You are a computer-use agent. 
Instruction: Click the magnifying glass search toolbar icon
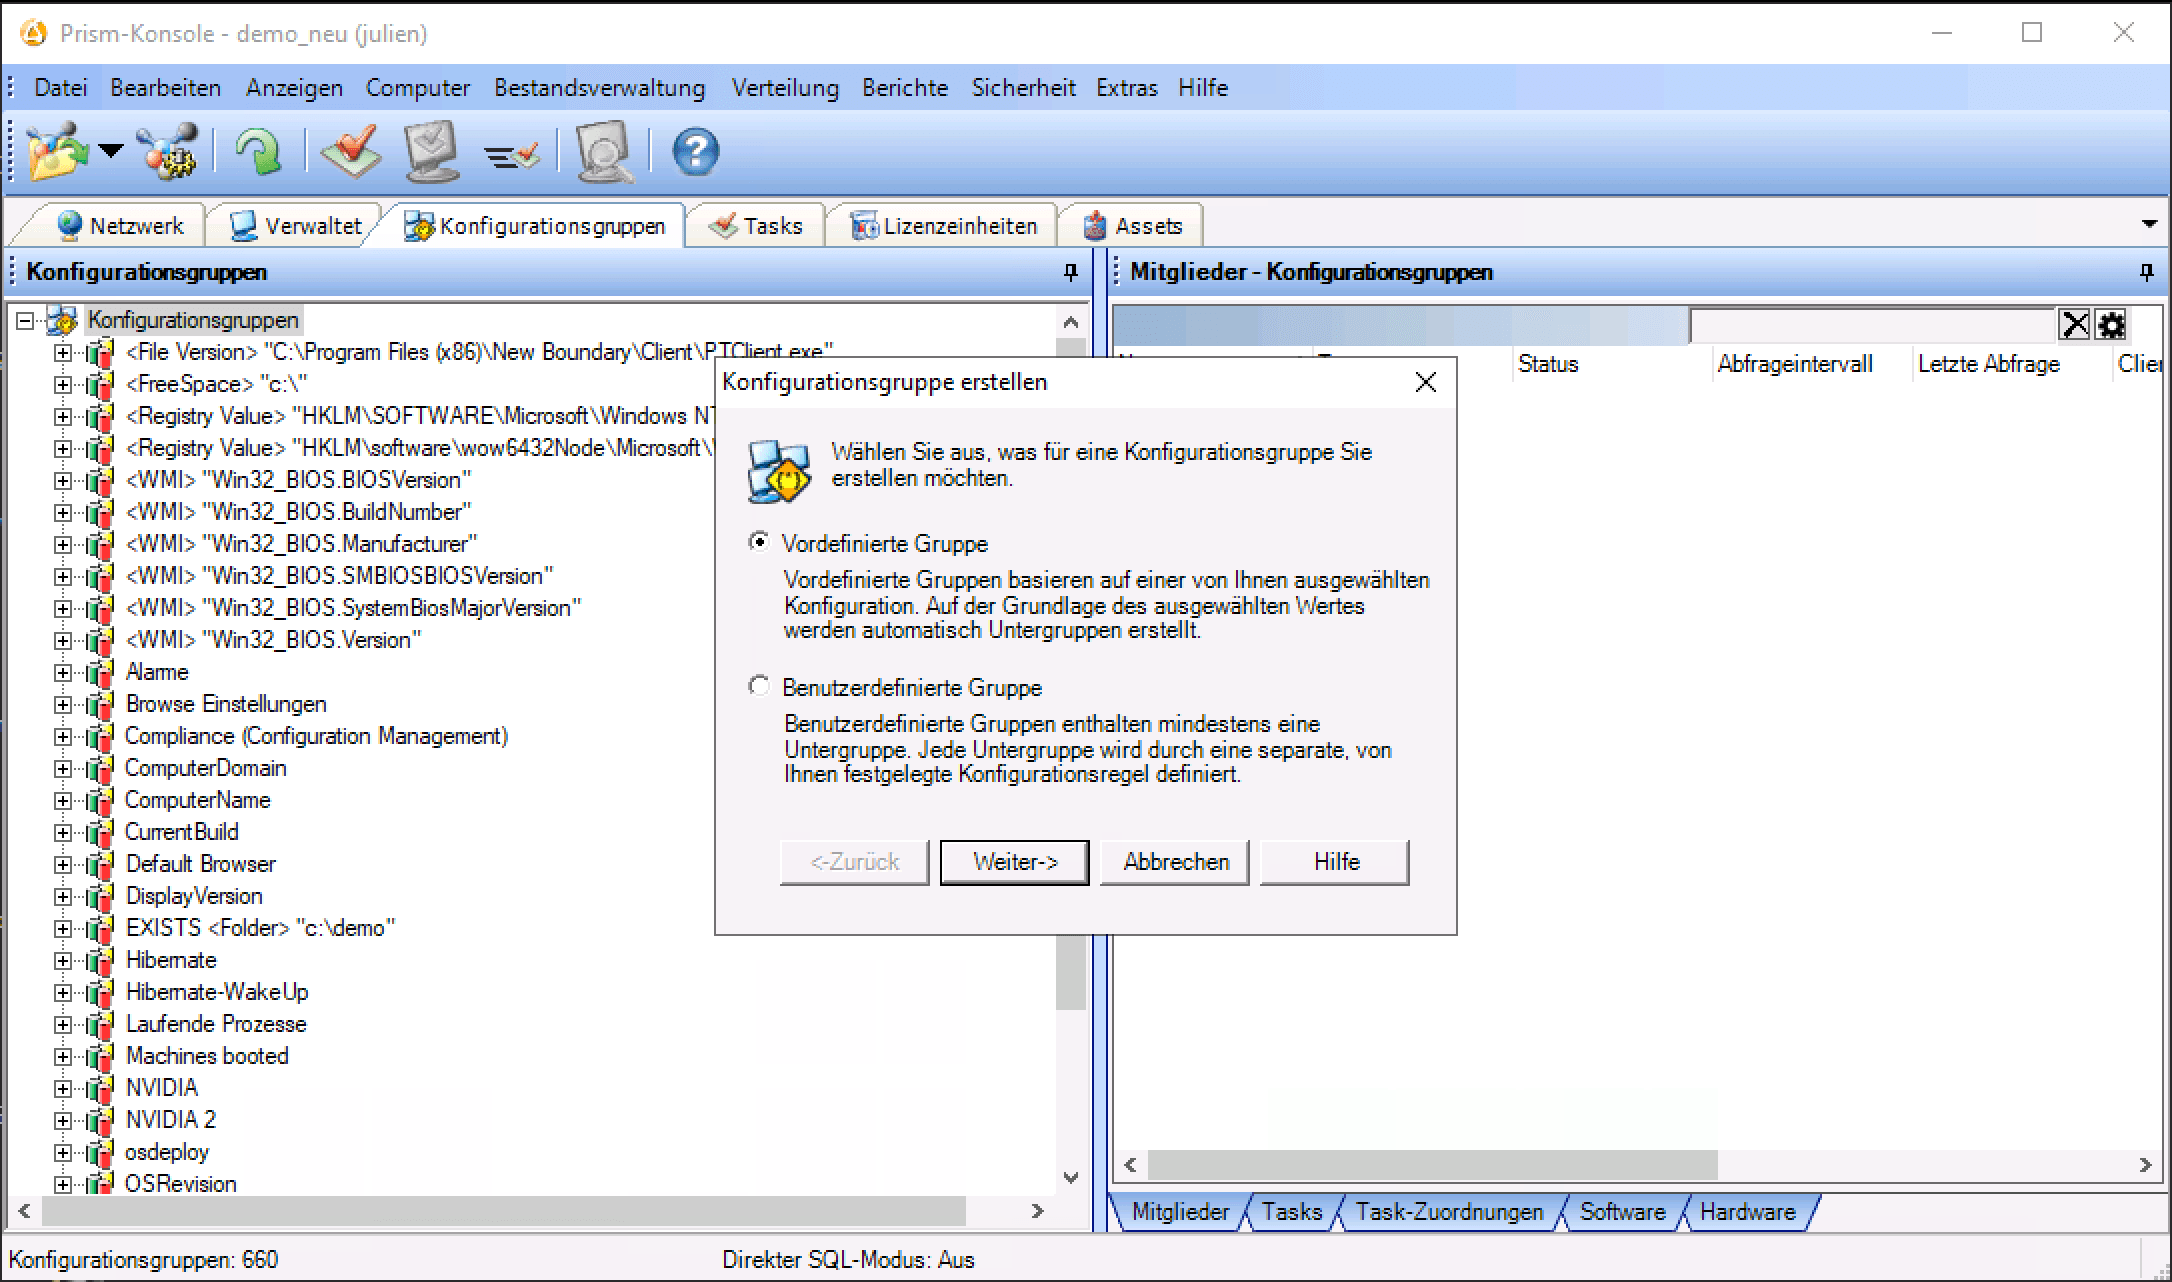point(605,152)
